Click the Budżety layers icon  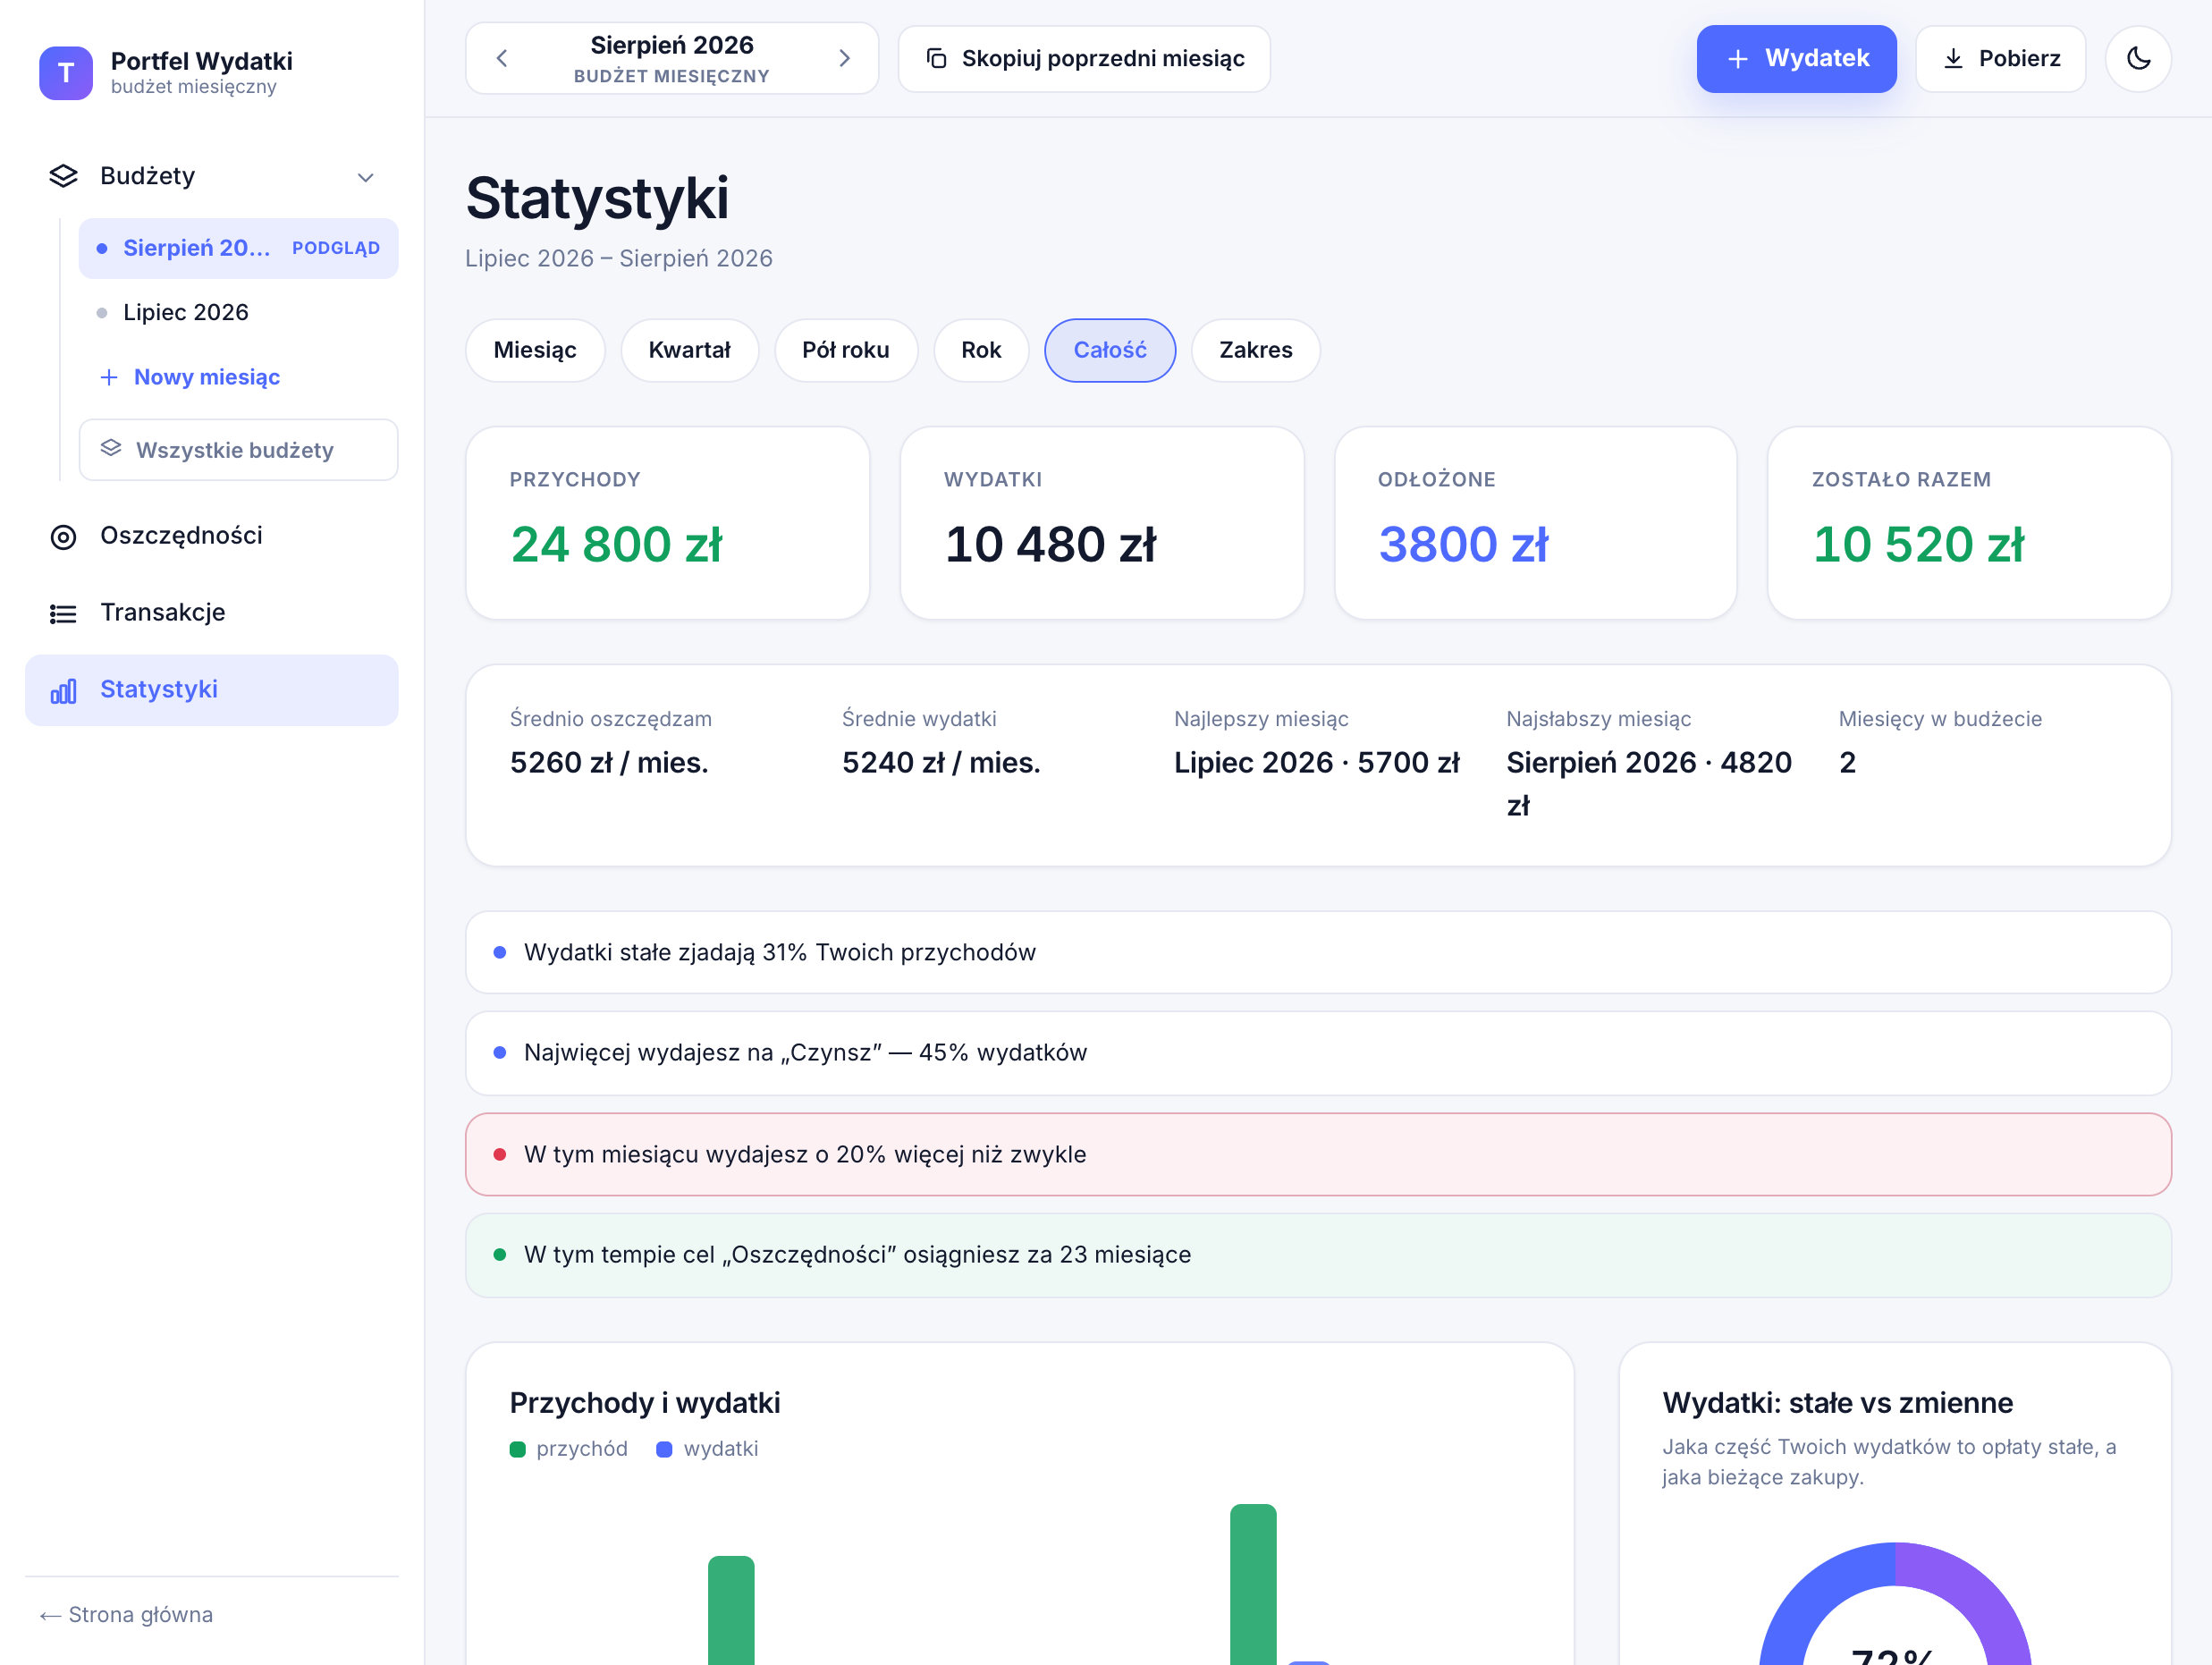click(63, 176)
